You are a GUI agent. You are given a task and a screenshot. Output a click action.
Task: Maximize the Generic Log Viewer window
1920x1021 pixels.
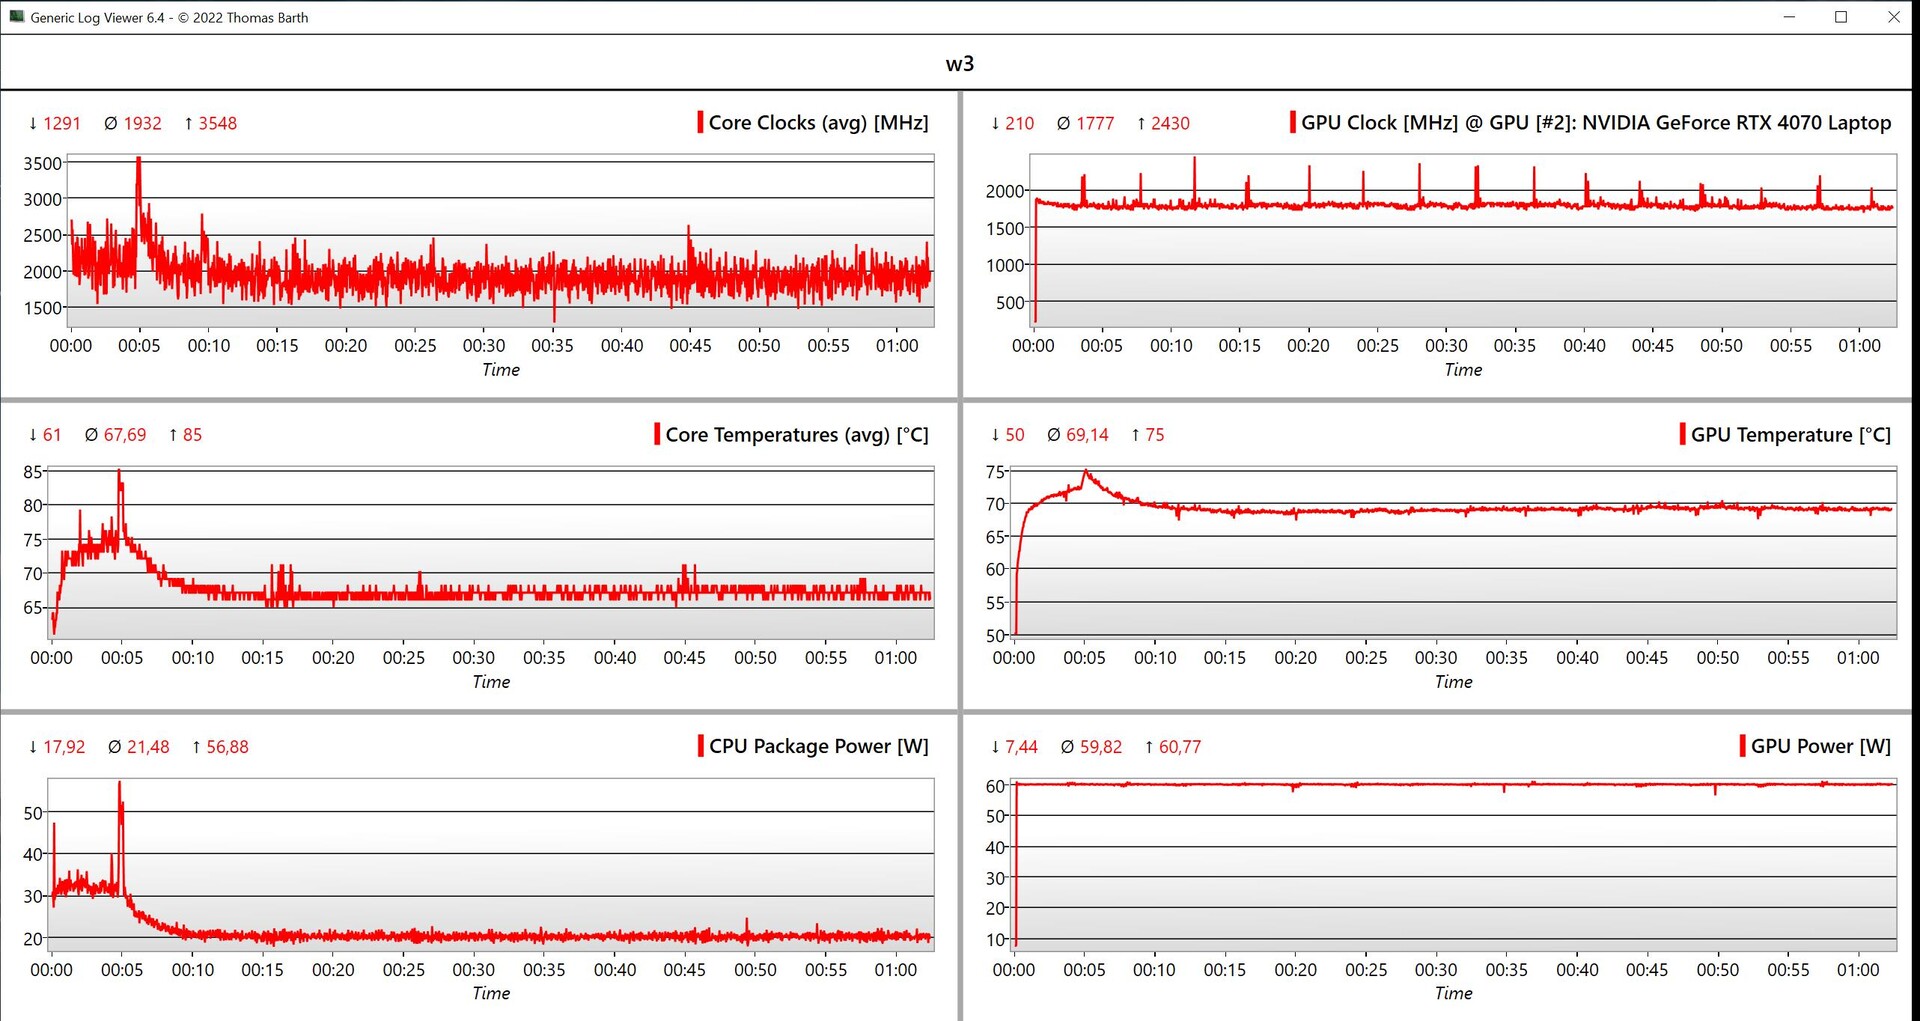1840,17
